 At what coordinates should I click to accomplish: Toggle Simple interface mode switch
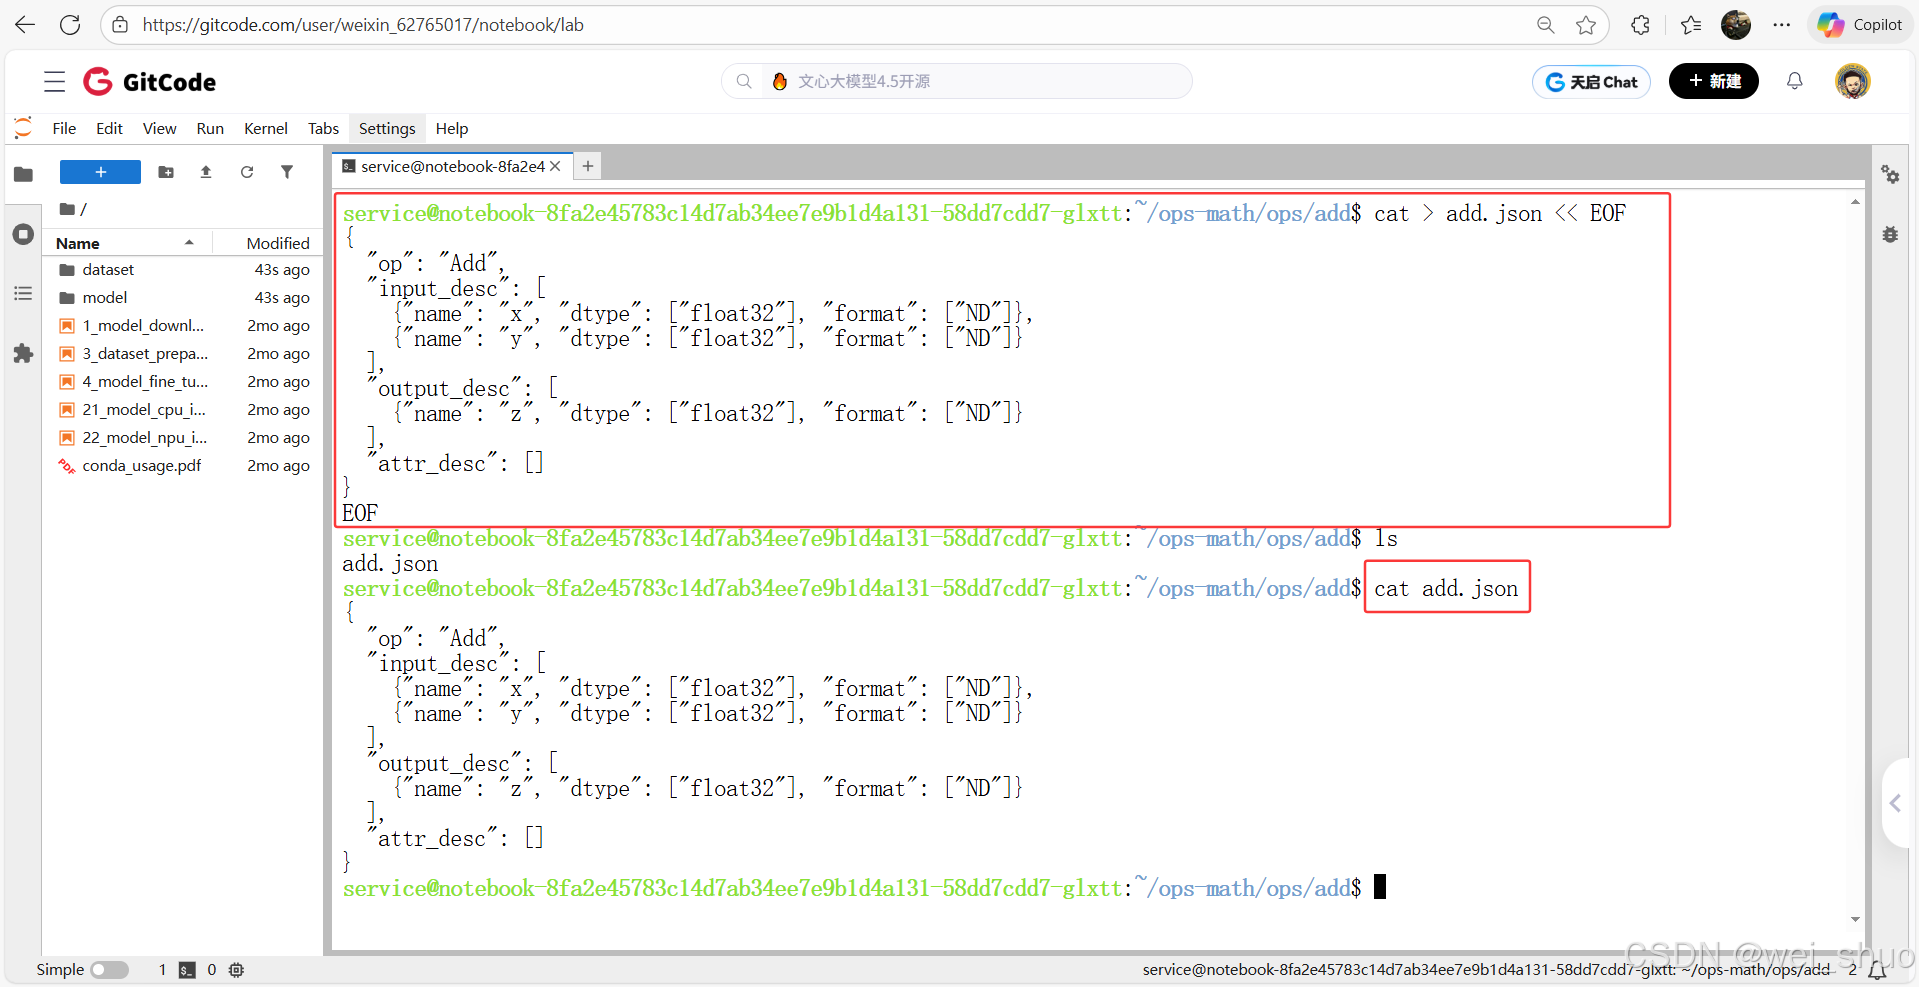point(110,970)
